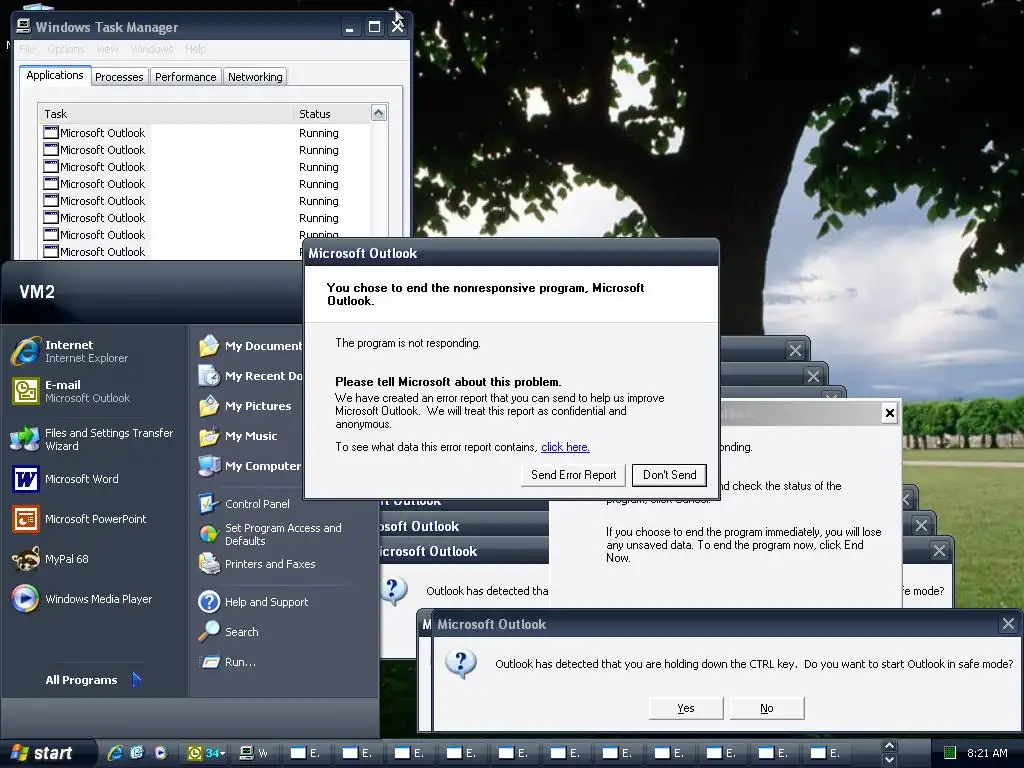The image size is (1024, 768).
Task: Open the Options menu in Task Manager
Action: pos(65,49)
